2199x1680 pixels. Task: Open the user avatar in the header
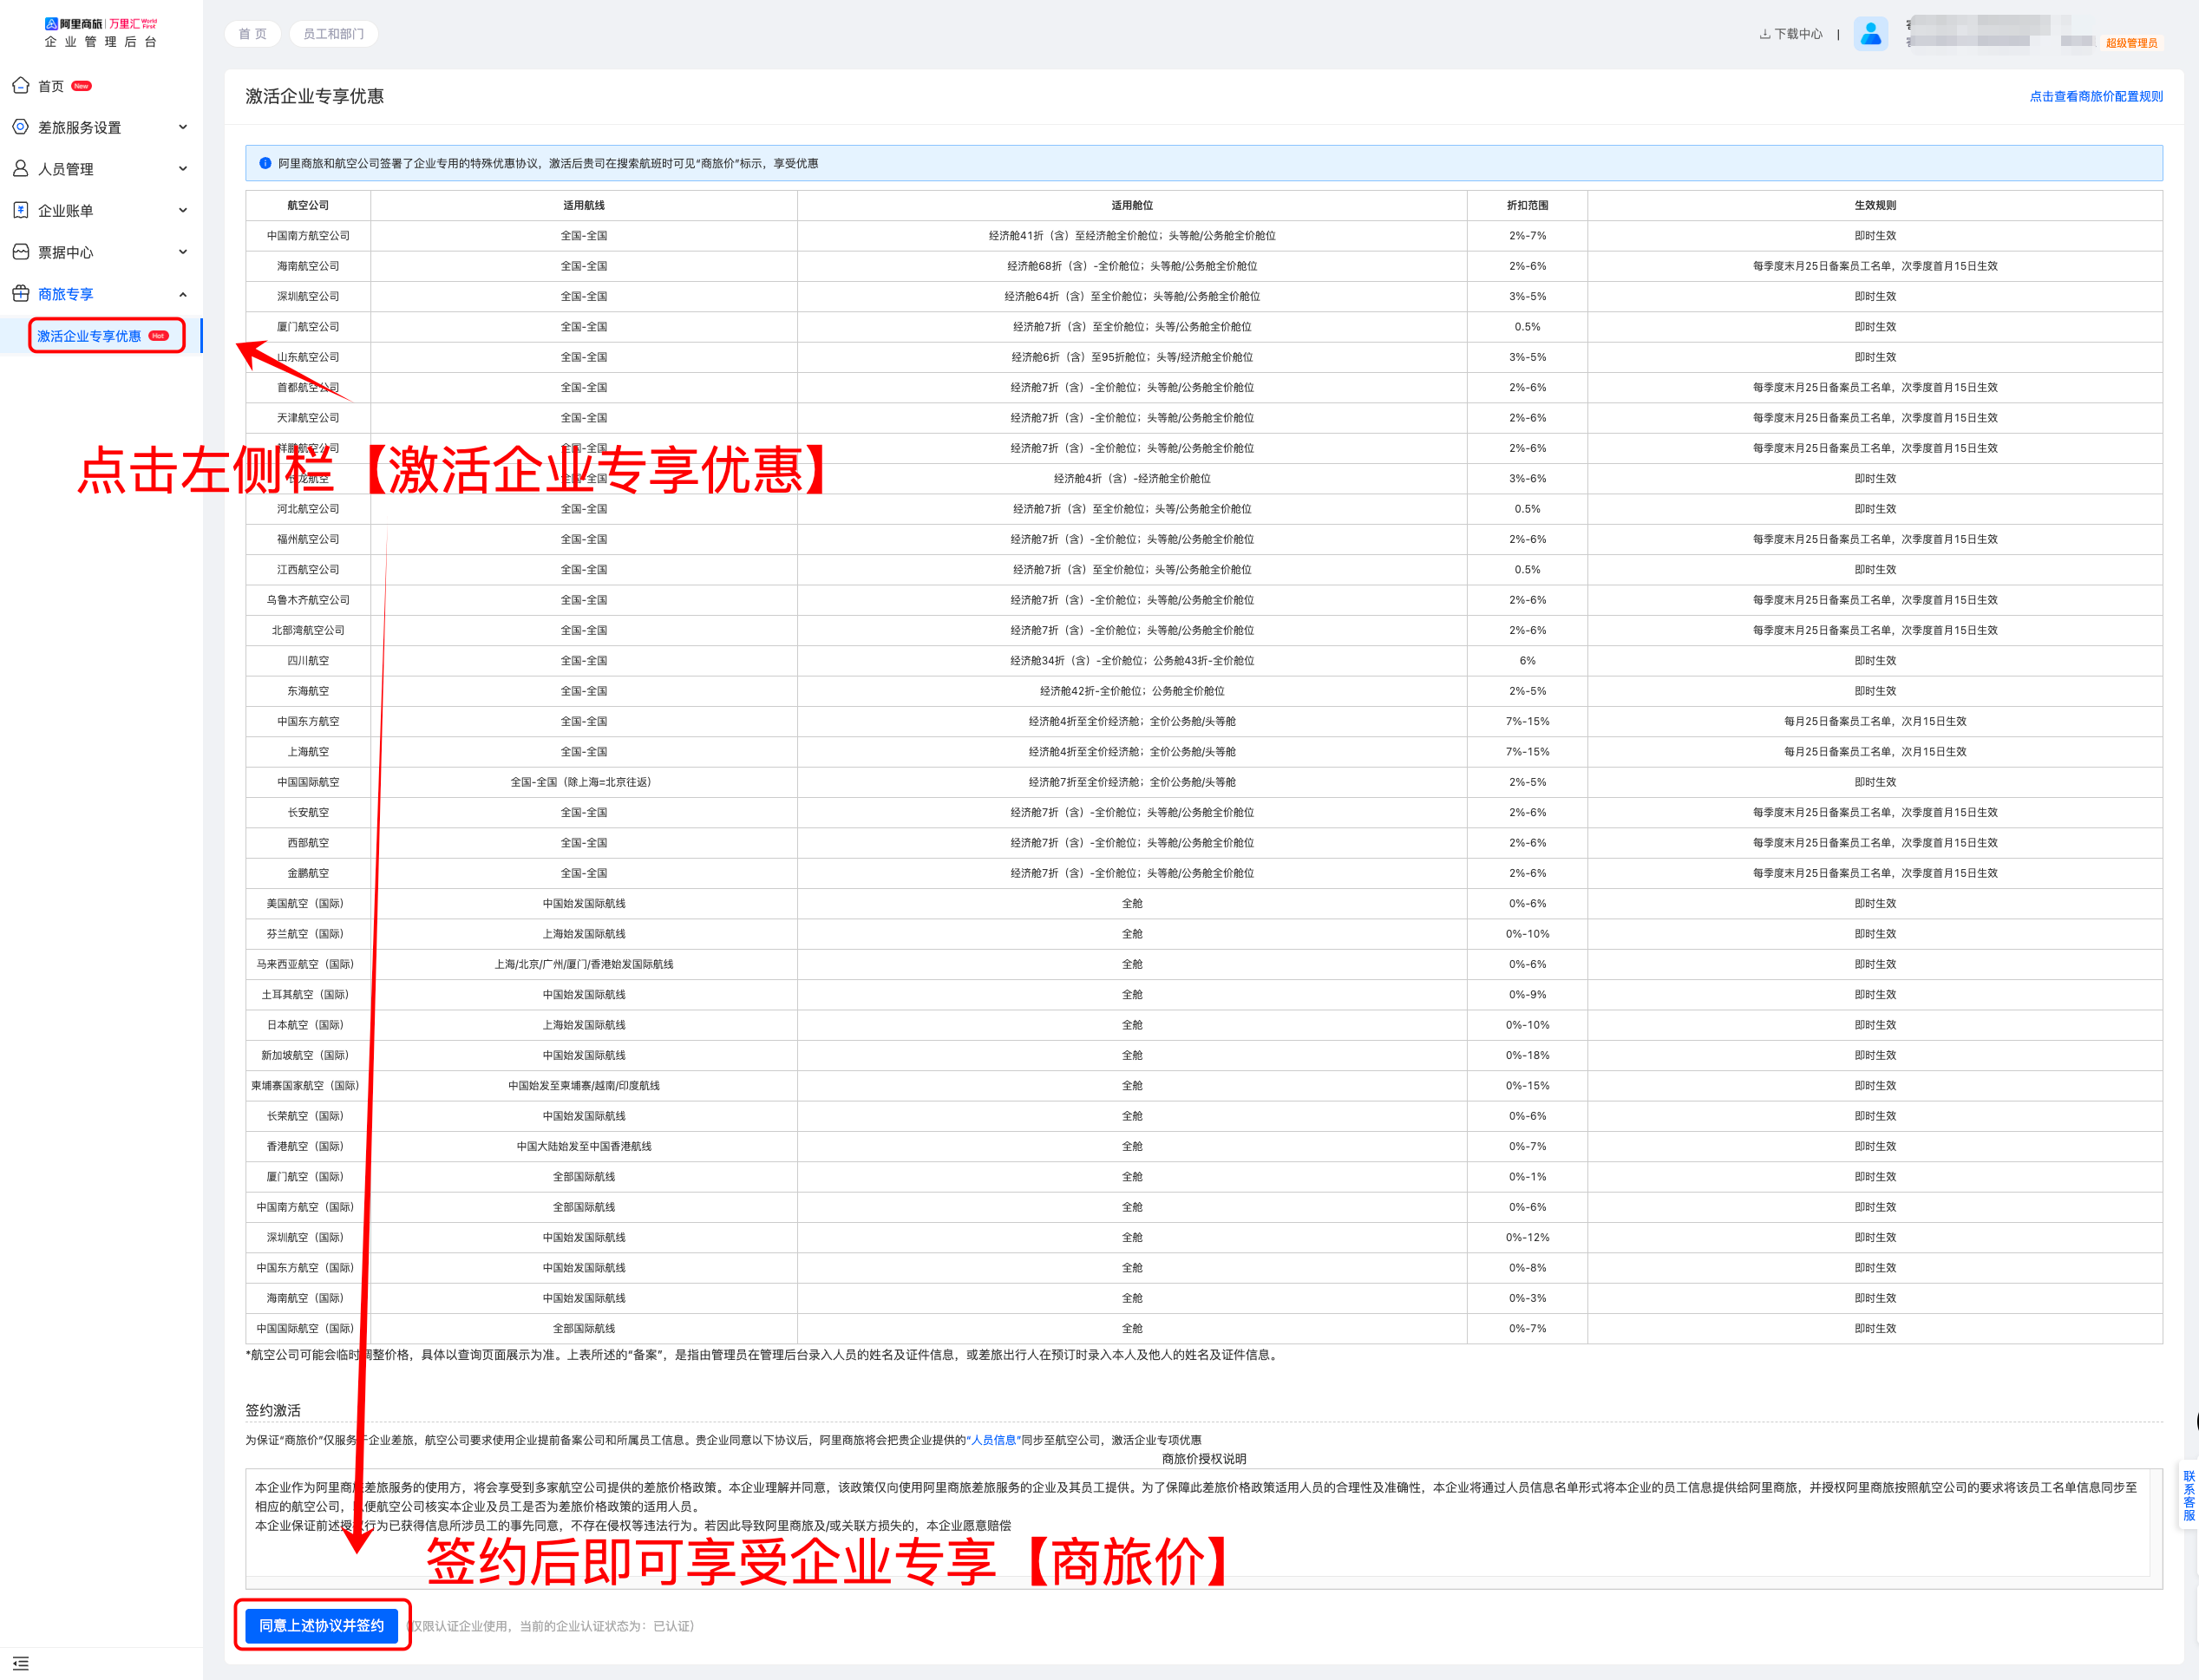click(1870, 34)
